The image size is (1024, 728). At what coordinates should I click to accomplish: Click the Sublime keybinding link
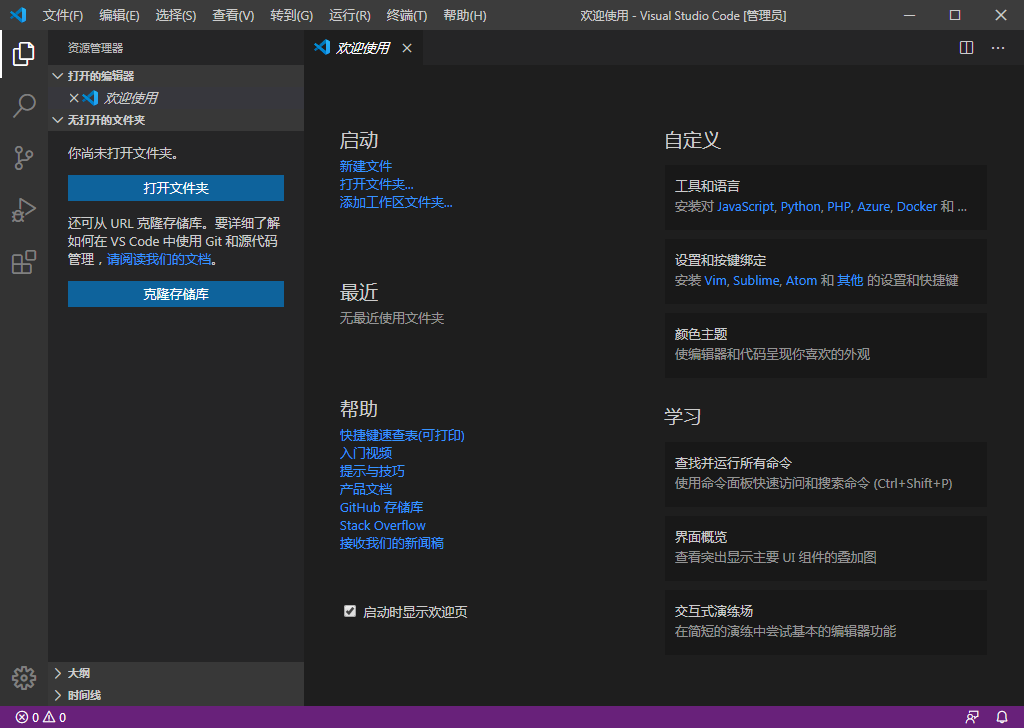(x=756, y=280)
